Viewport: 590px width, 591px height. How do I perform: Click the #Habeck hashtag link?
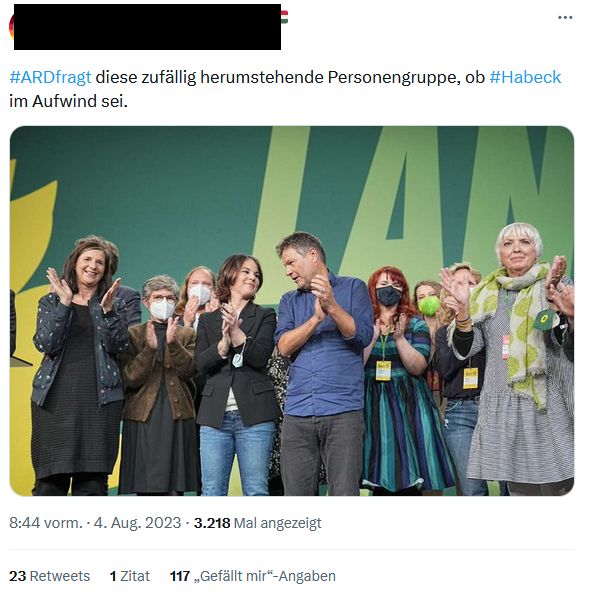525,77
